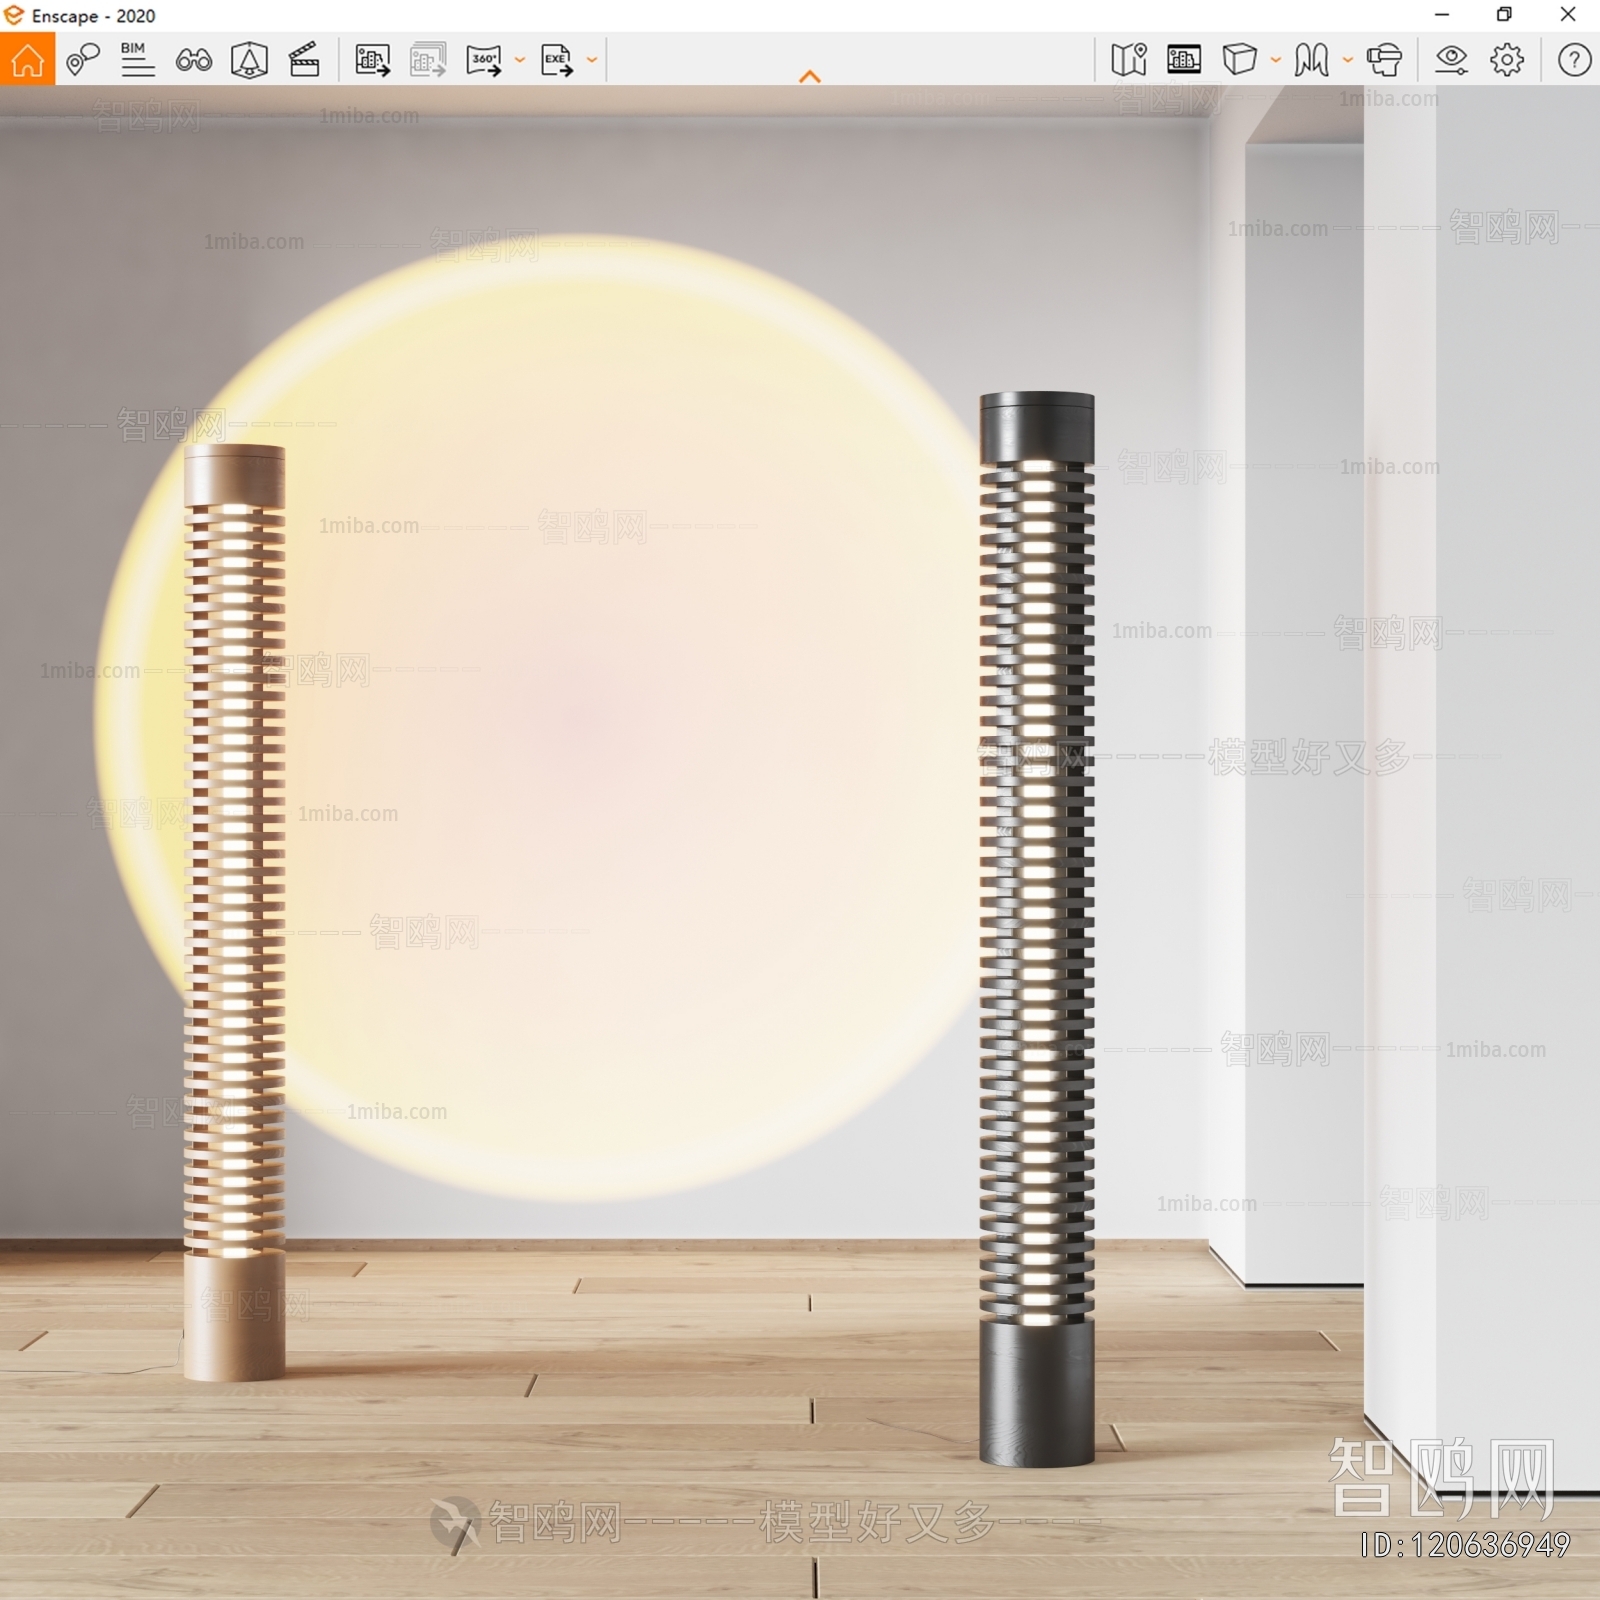The image size is (1600, 1600).
Task: Click the EXE standalone export icon
Action: tap(557, 60)
